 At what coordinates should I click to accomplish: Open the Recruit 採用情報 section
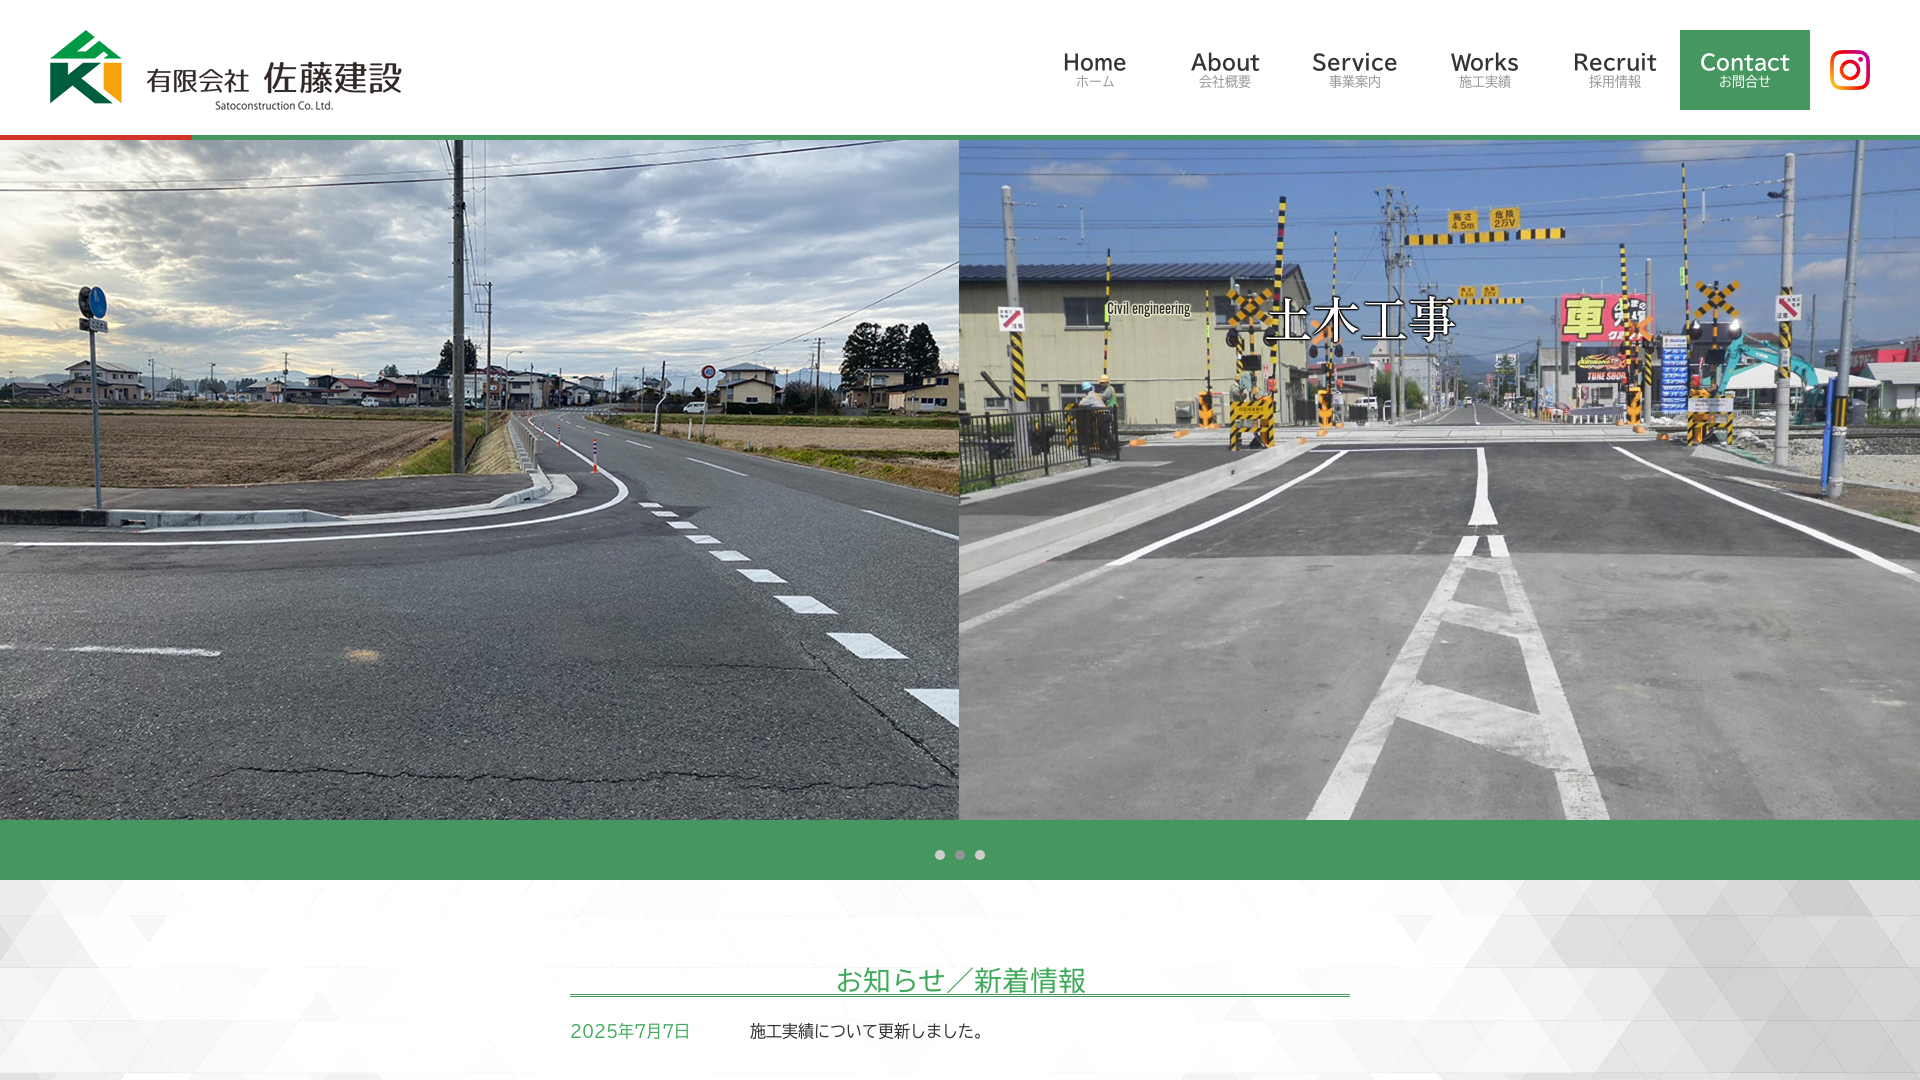point(1613,69)
